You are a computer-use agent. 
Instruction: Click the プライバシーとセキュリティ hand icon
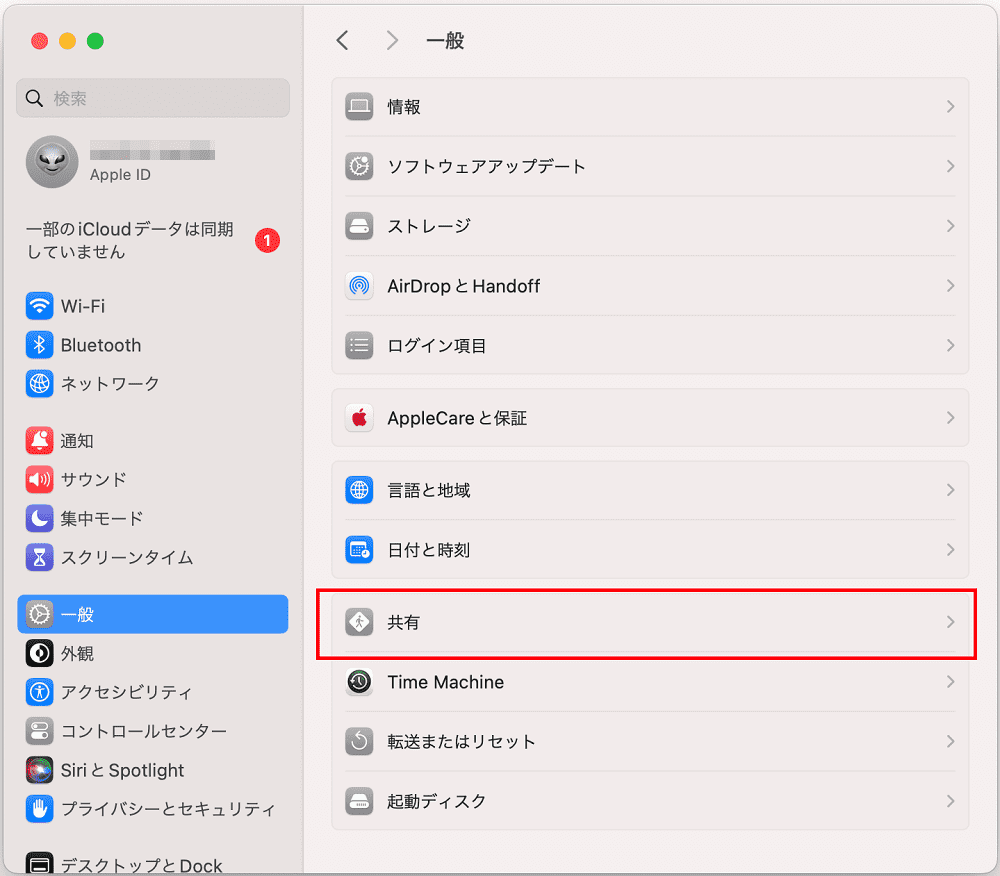click(40, 809)
